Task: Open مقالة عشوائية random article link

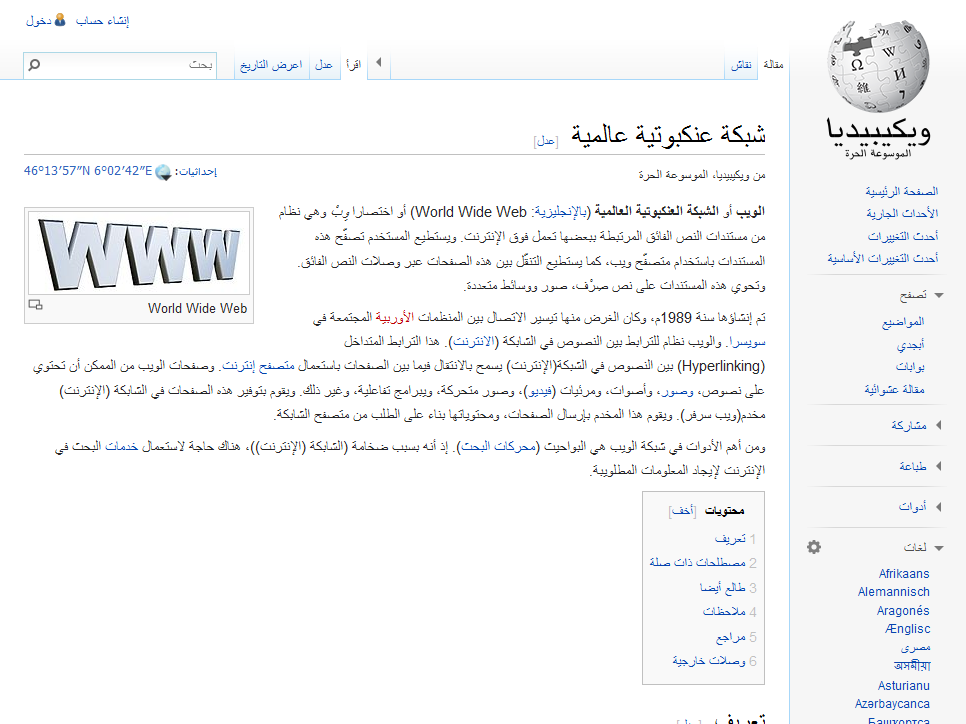Action: [895, 389]
